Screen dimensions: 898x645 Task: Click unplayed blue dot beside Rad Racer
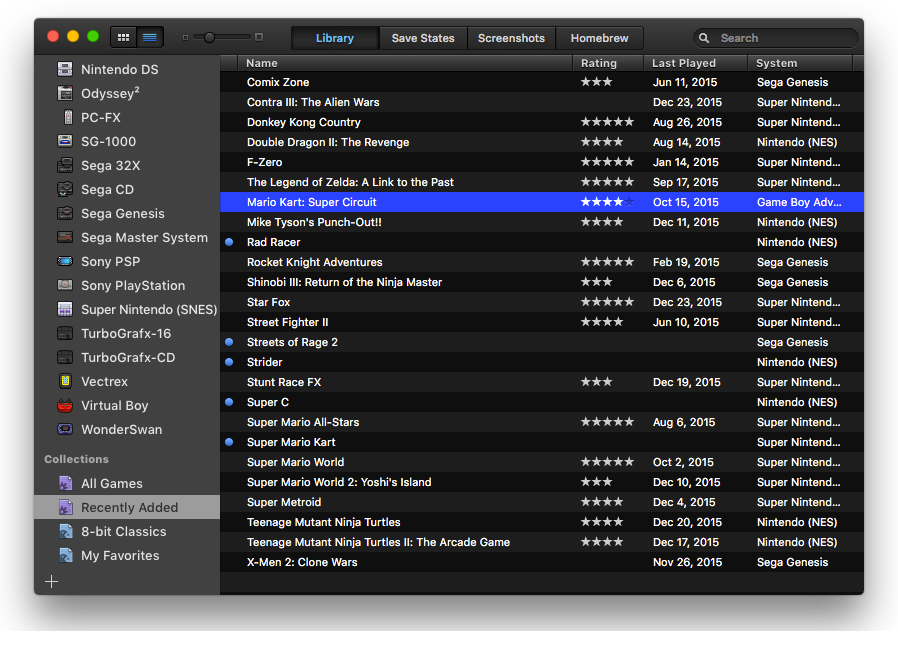[x=229, y=242]
